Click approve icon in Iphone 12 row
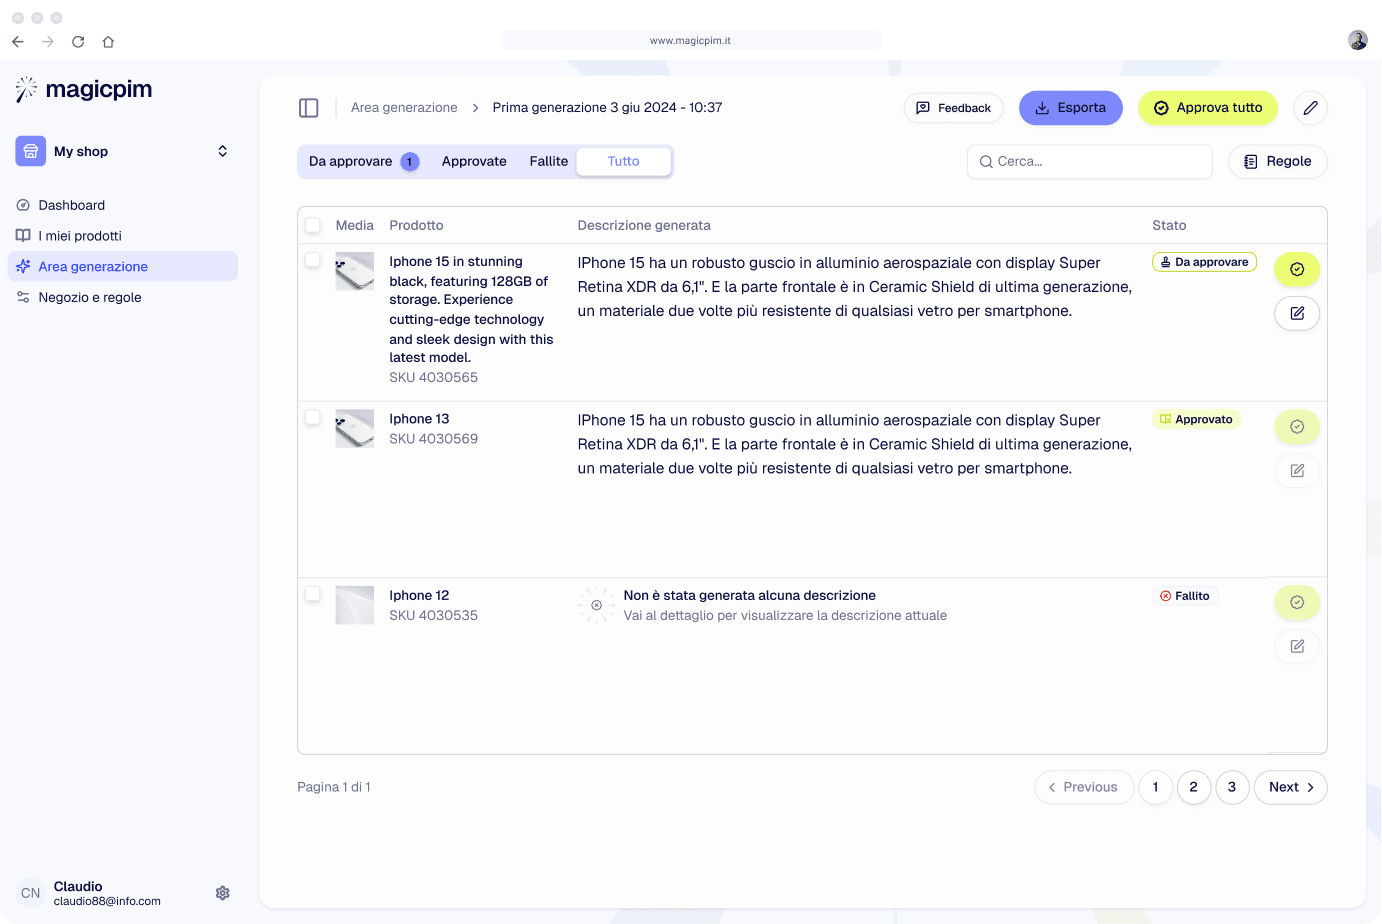Screen dimensions: 1382x924 pyautogui.click(x=1297, y=602)
